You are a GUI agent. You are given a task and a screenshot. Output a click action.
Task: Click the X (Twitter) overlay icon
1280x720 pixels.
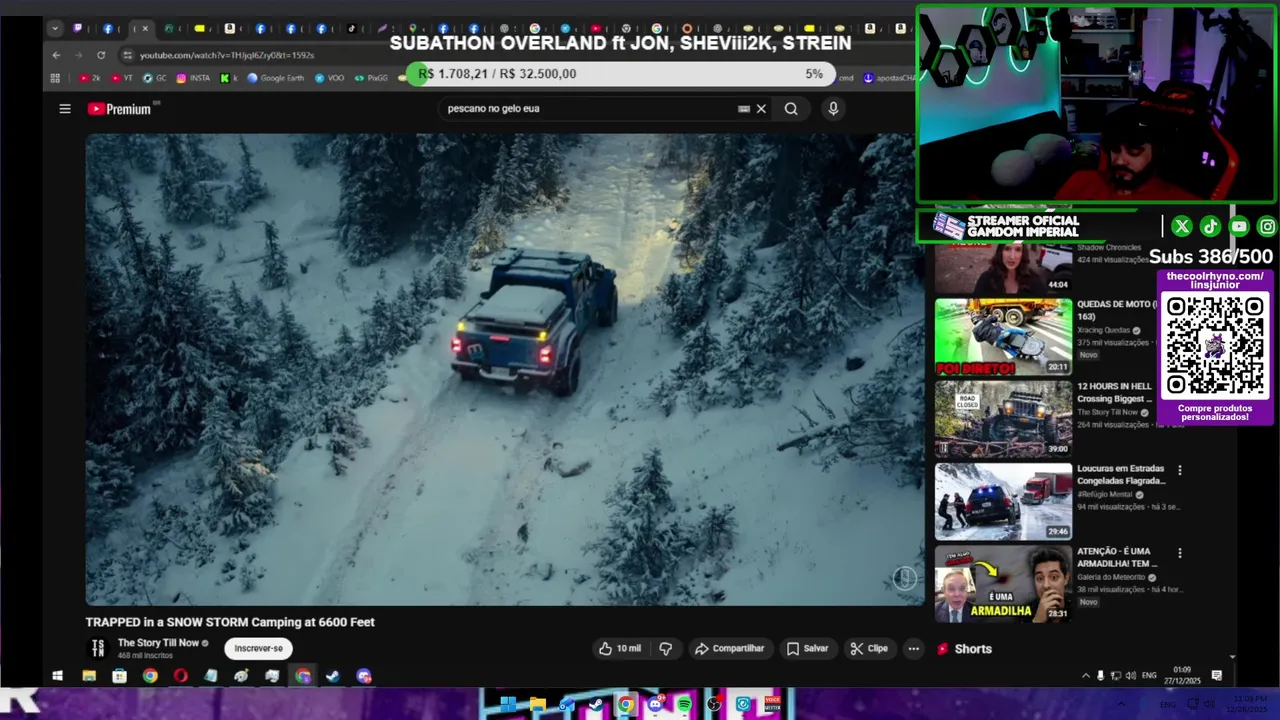1182,227
